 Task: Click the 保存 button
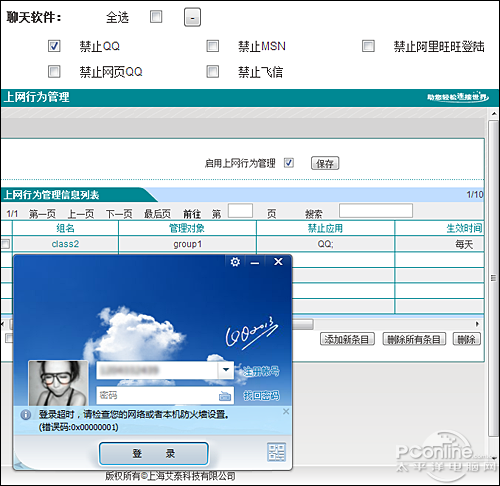click(x=325, y=163)
